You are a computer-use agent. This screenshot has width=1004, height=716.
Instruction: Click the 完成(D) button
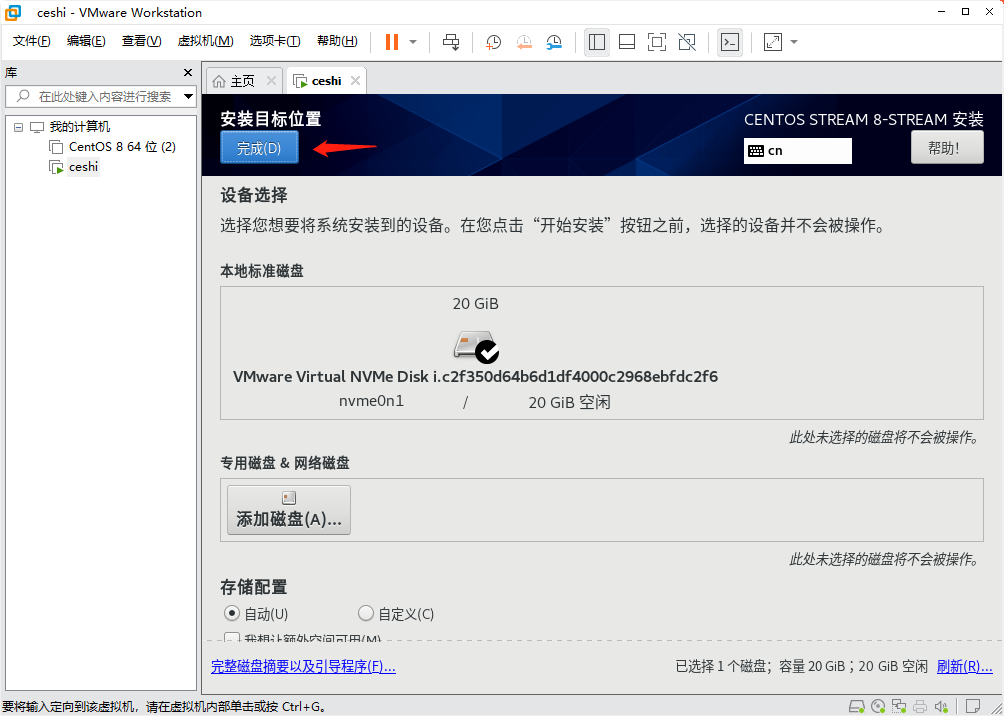pyautogui.click(x=259, y=147)
